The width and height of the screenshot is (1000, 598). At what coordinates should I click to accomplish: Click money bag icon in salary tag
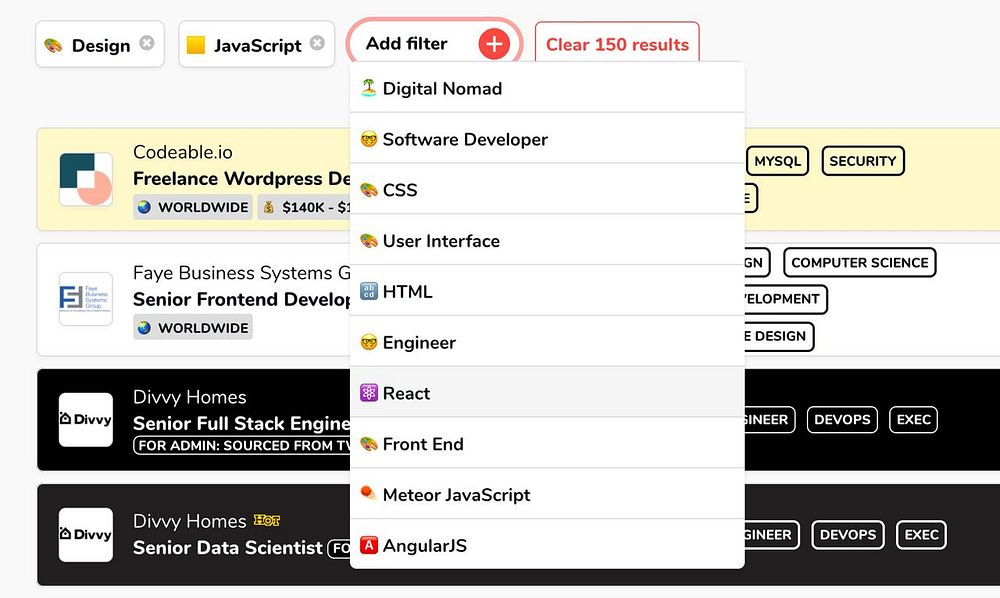[x=268, y=207]
